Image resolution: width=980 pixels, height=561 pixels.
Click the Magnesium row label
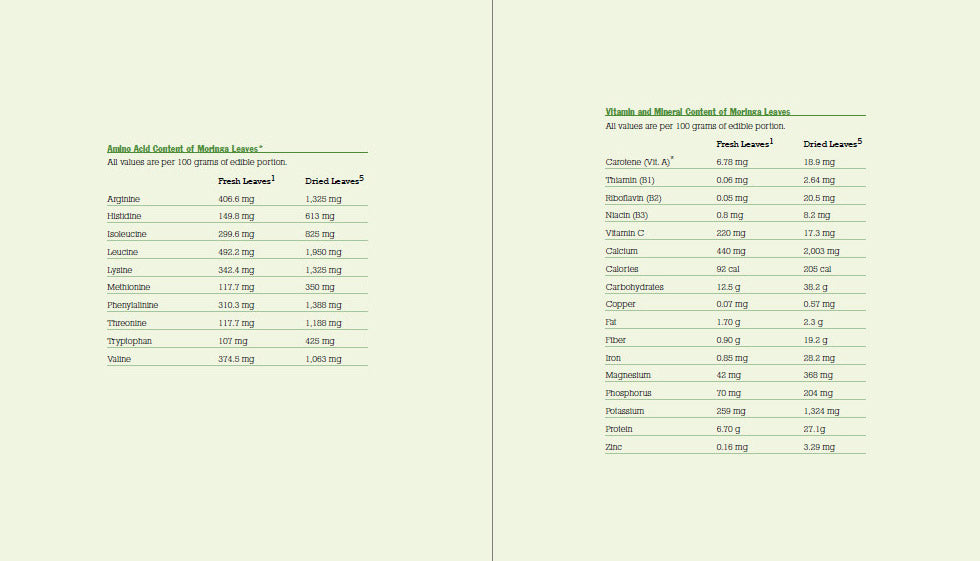click(x=628, y=375)
